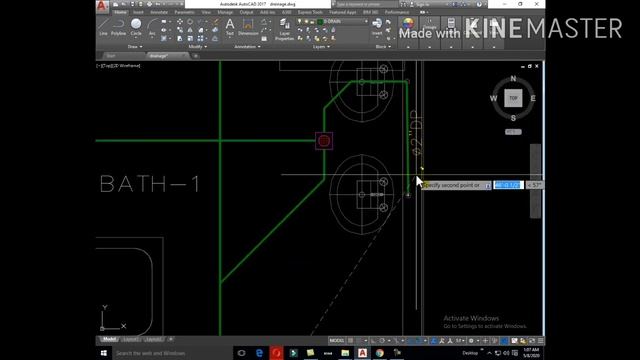Toggle grid display in status bar
The height and width of the screenshot is (360, 640).
[x=350, y=340]
